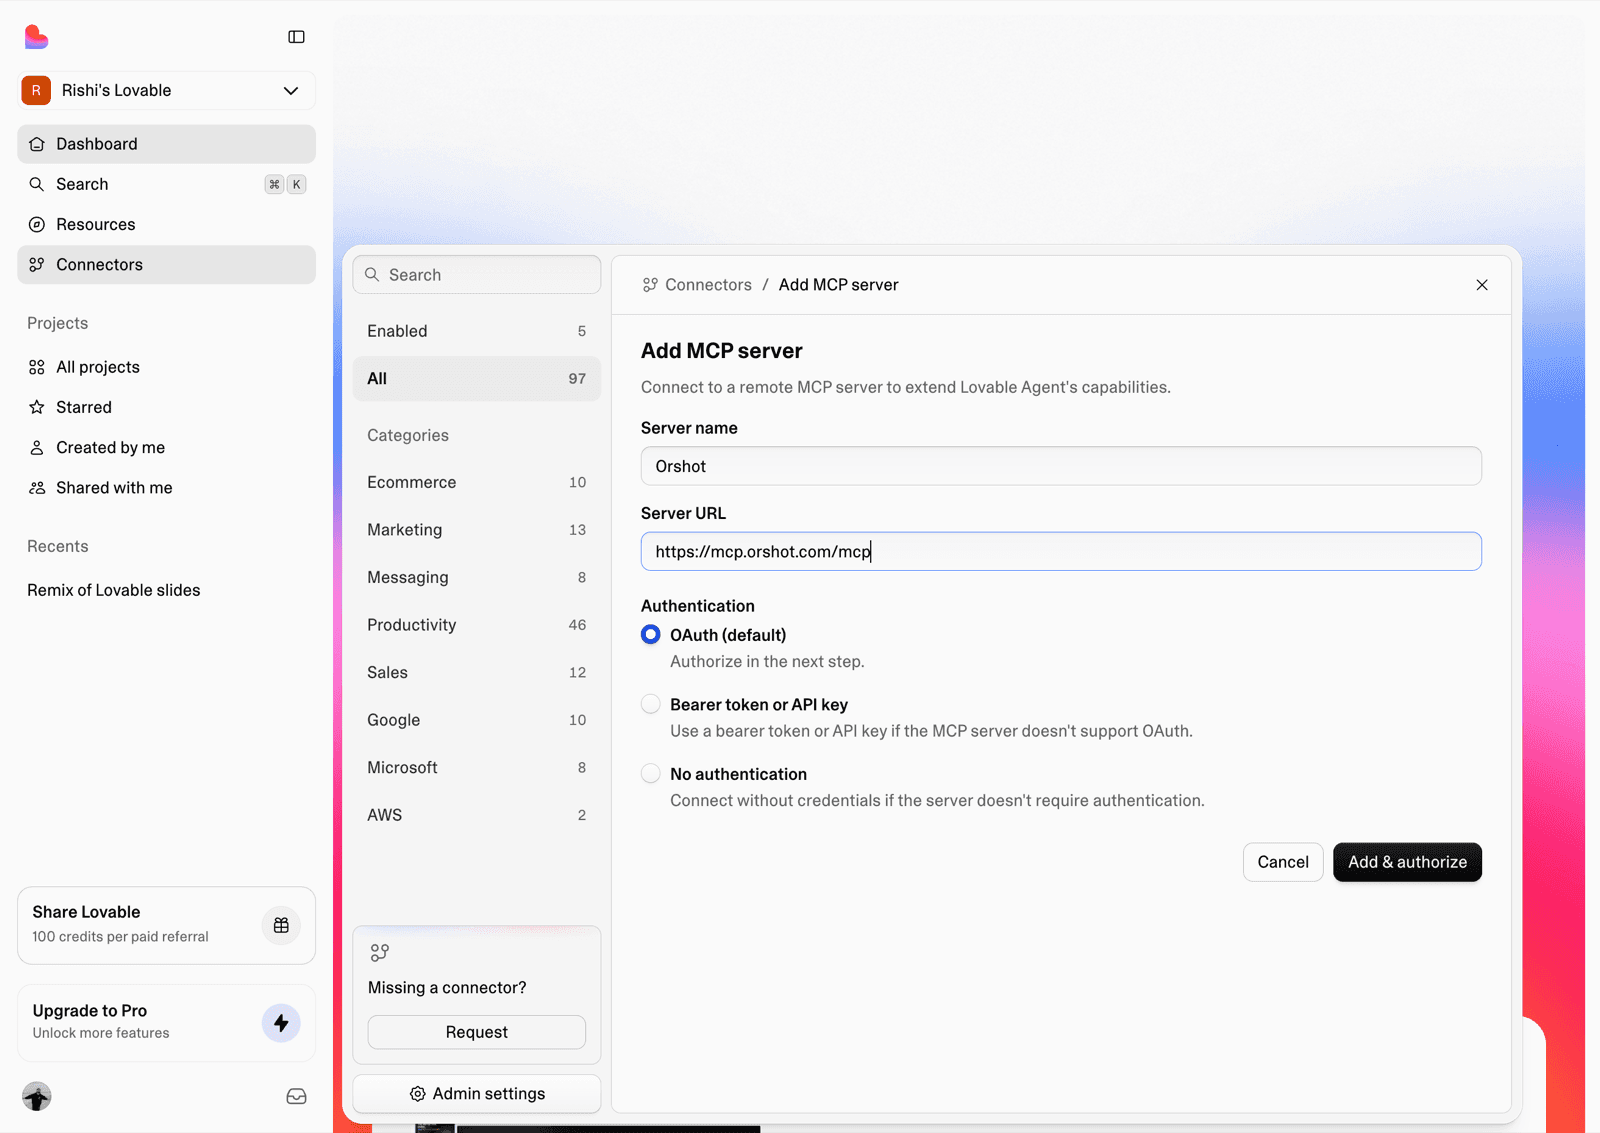View All projects
Image resolution: width=1600 pixels, height=1133 pixels.
[166, 367]
